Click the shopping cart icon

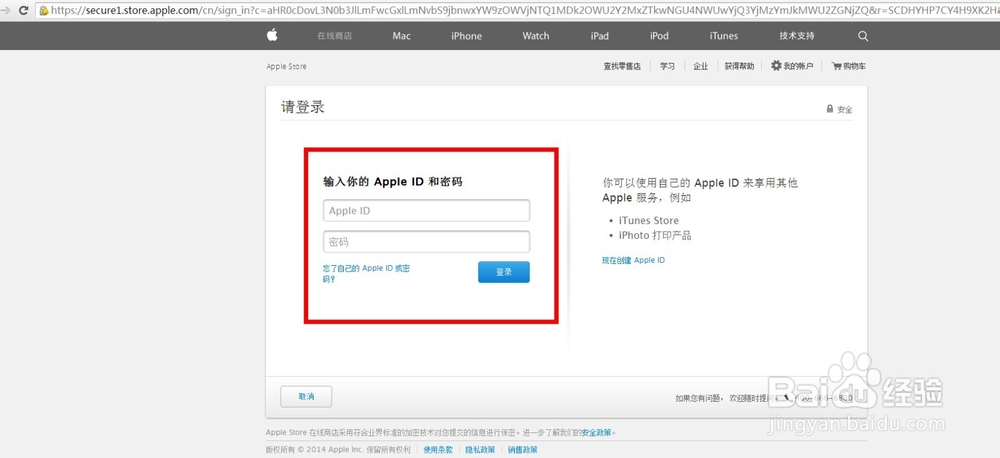[836, 66]
